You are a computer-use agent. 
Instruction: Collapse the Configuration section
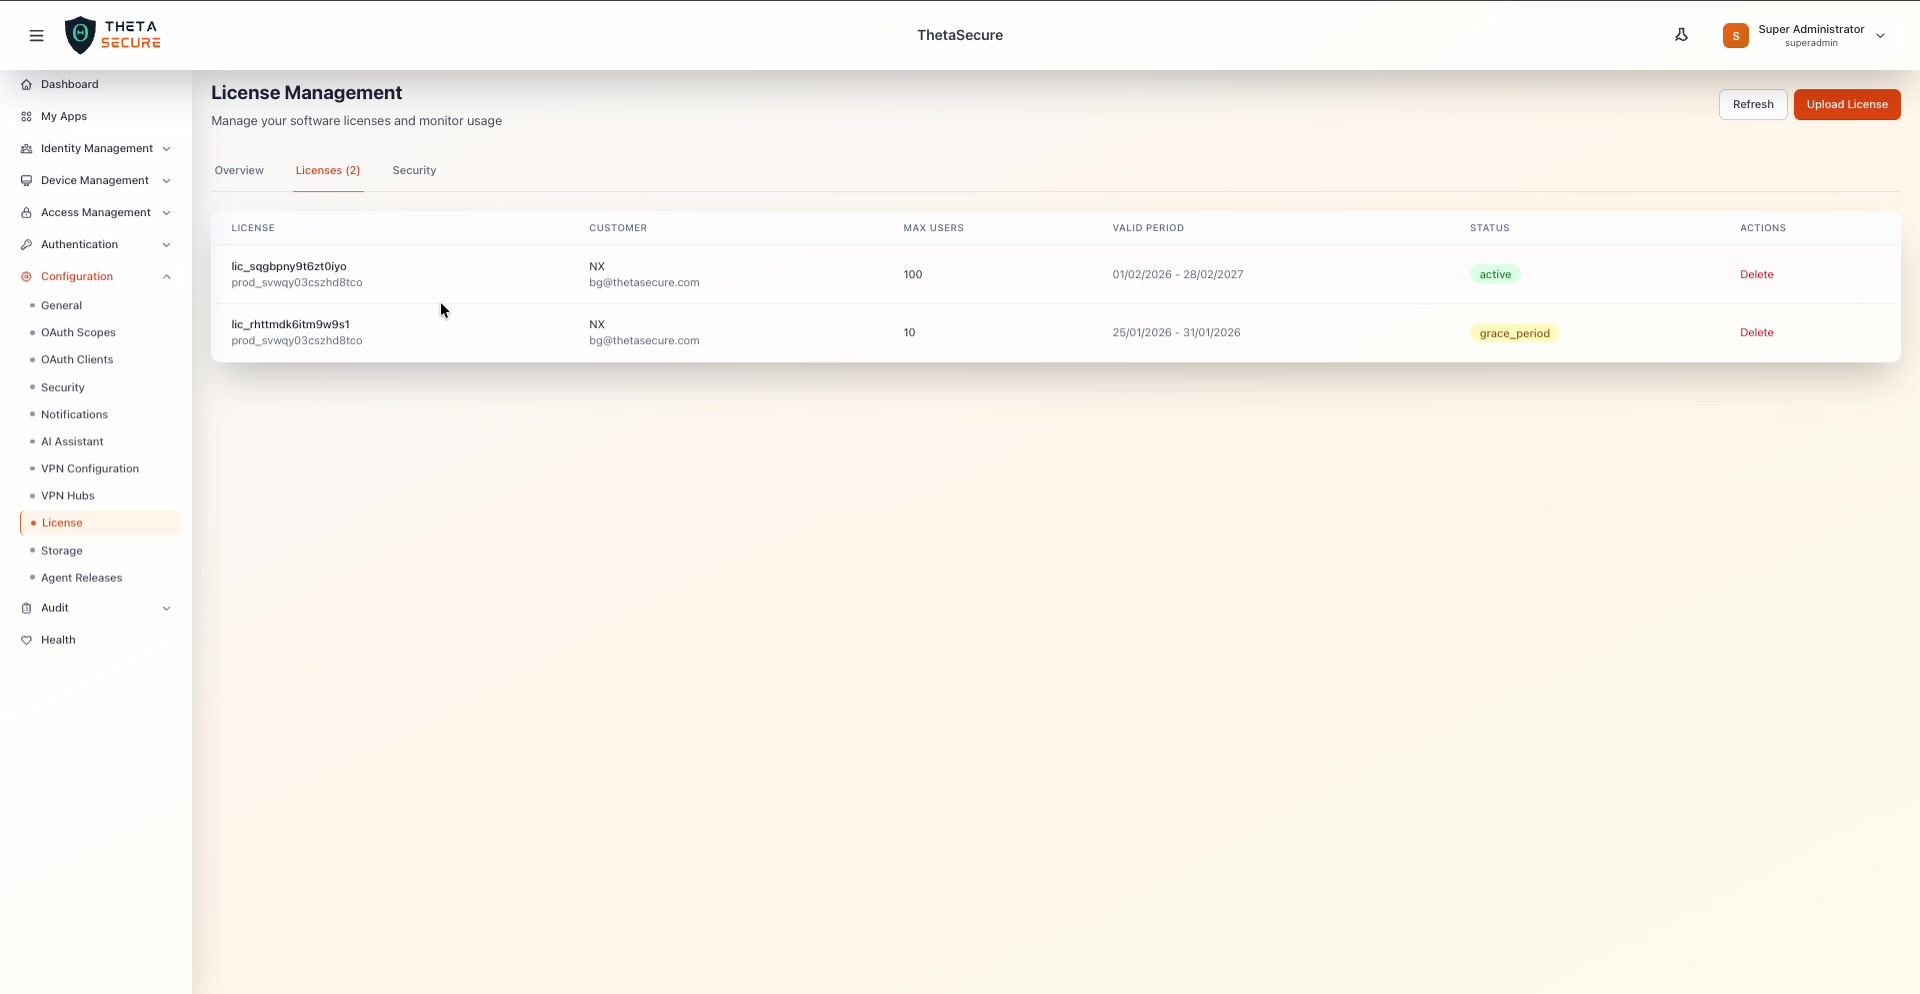click(166, 276)
